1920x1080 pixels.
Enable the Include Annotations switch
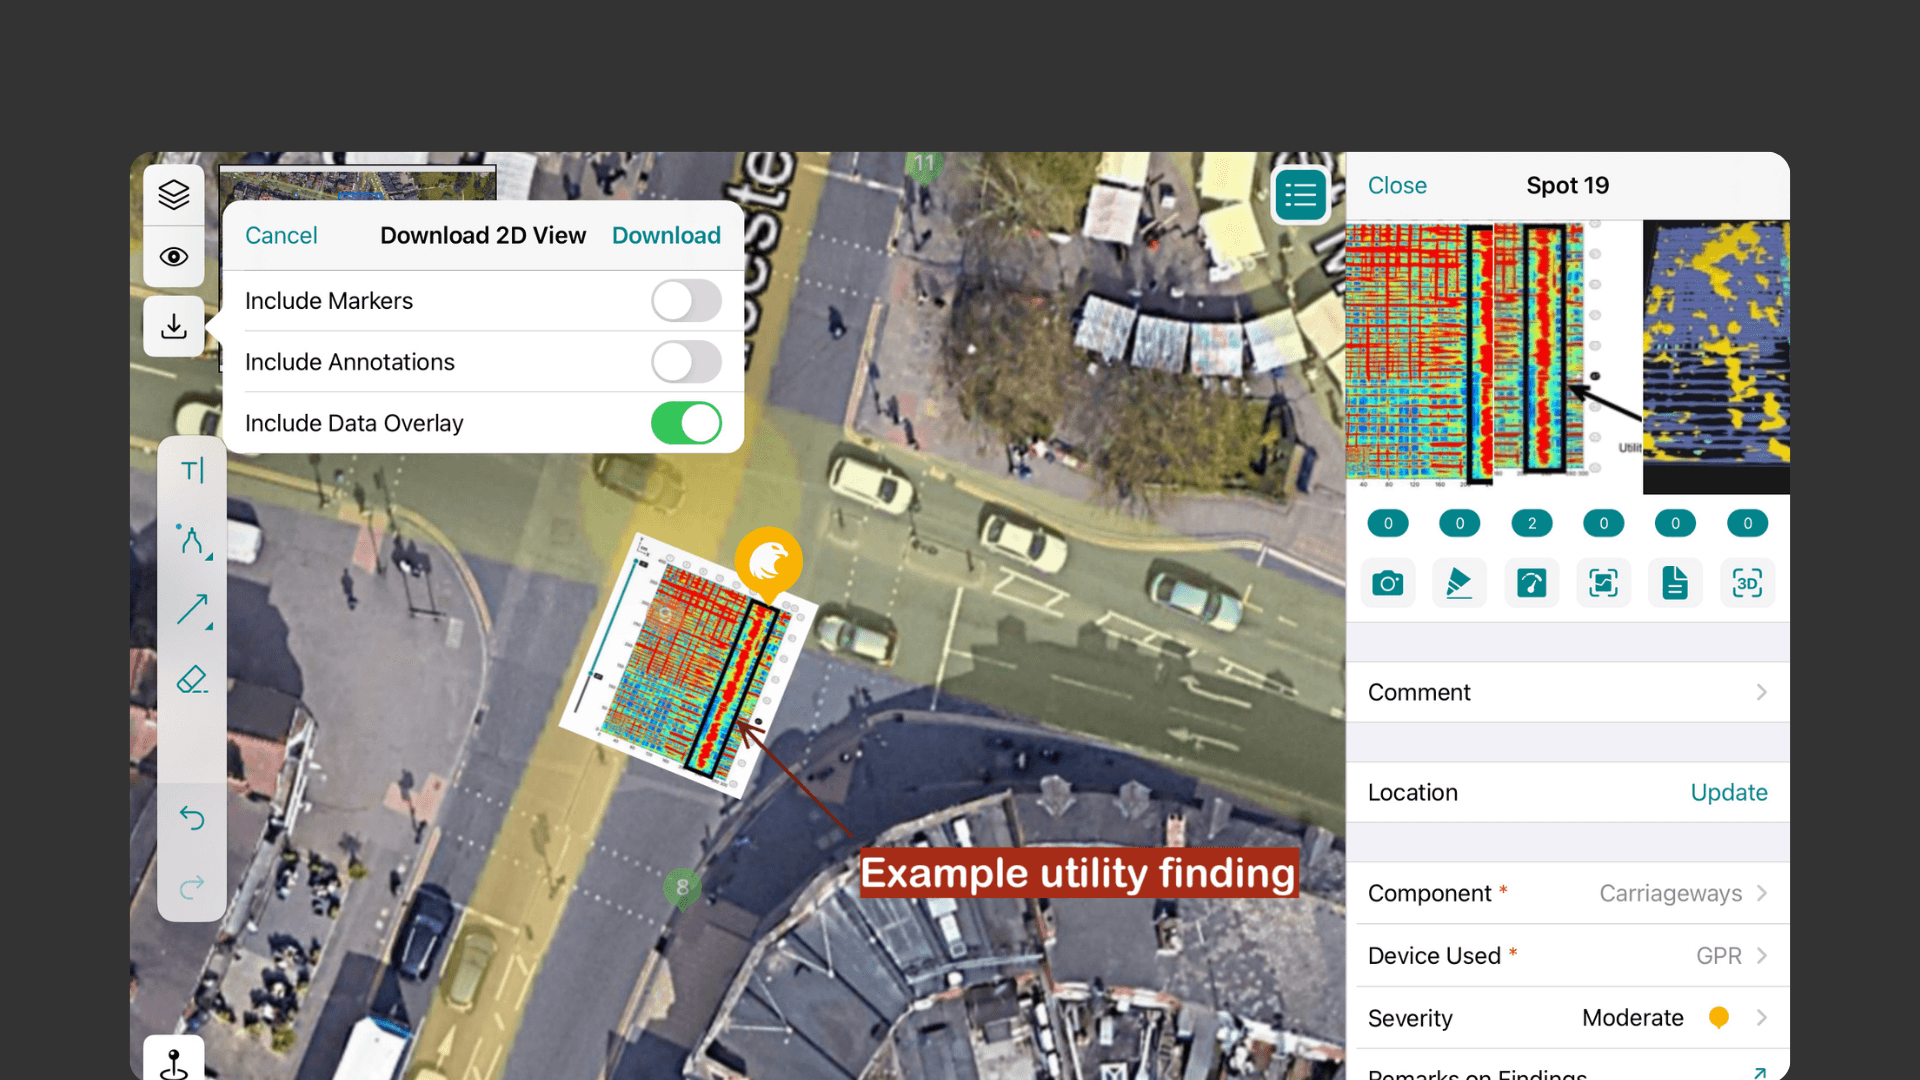tap(686, 362)
